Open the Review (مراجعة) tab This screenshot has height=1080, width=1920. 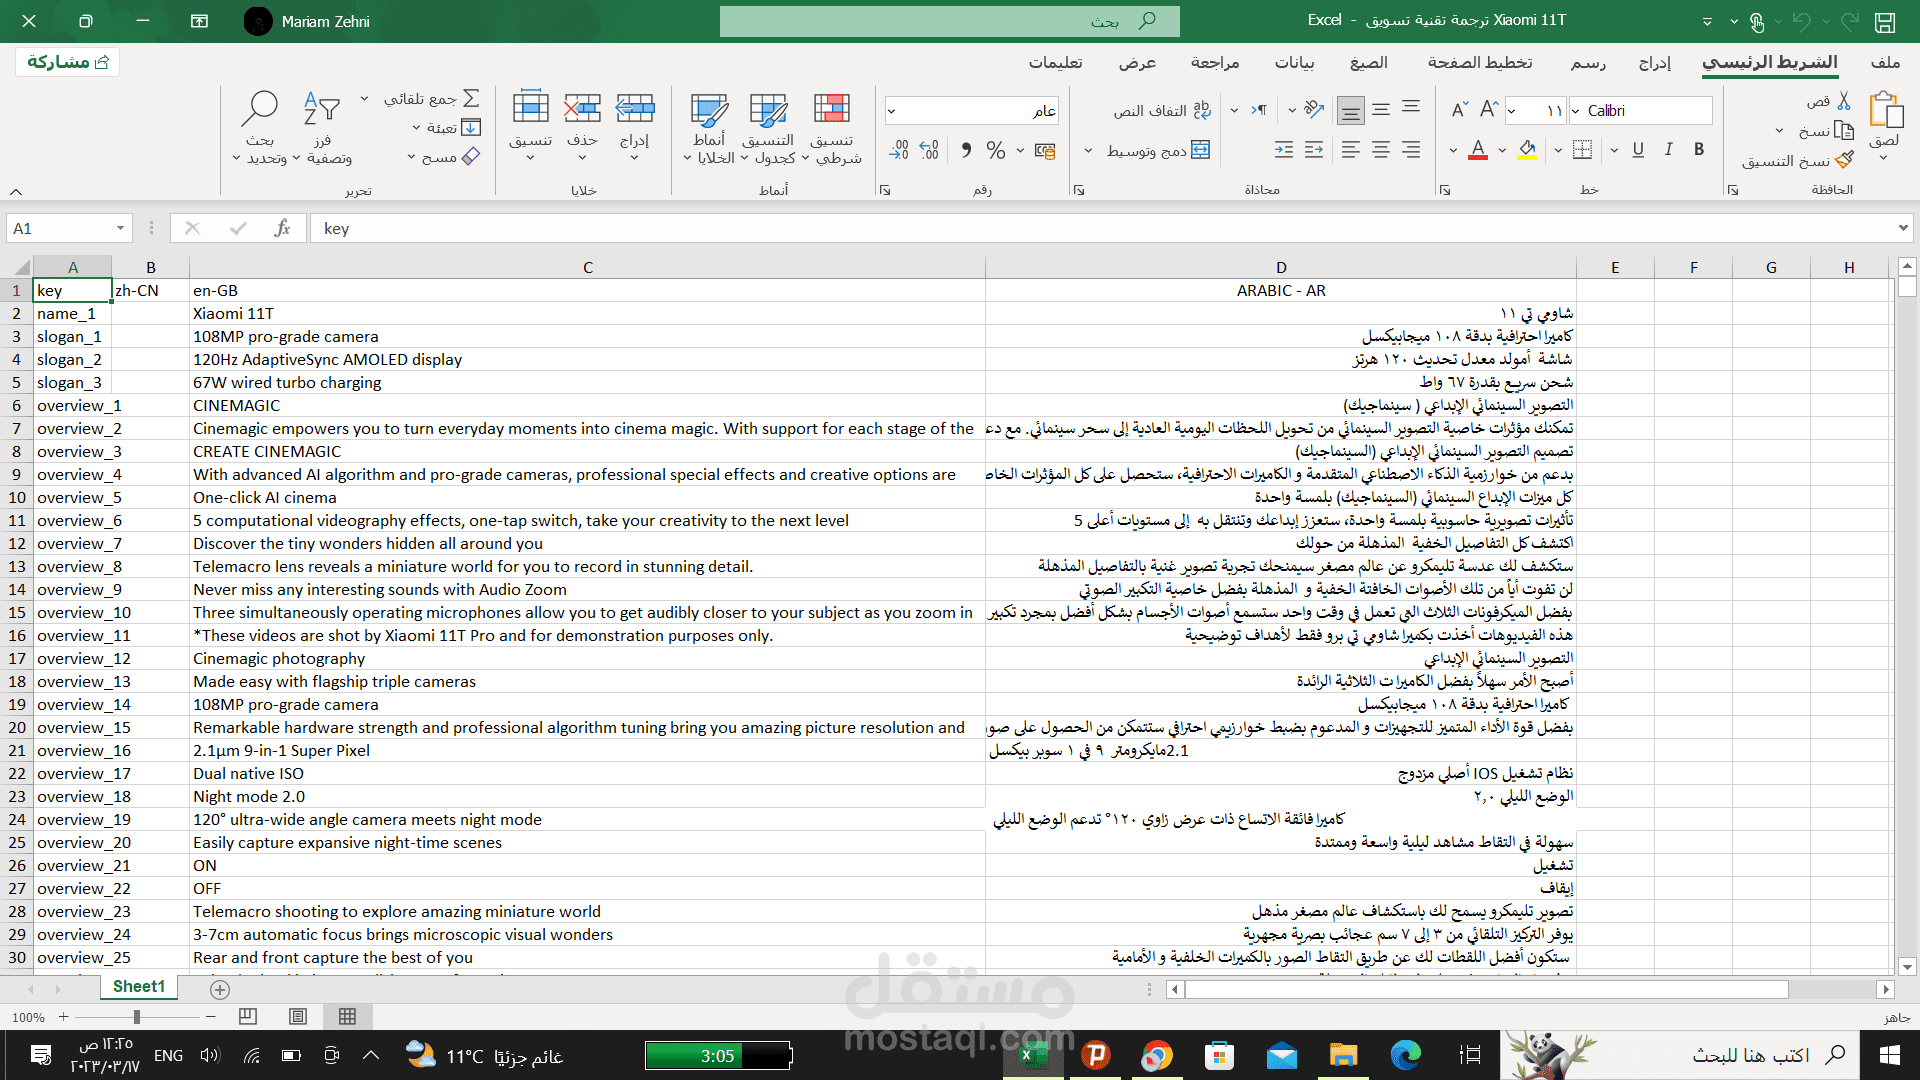point(1215,62)
